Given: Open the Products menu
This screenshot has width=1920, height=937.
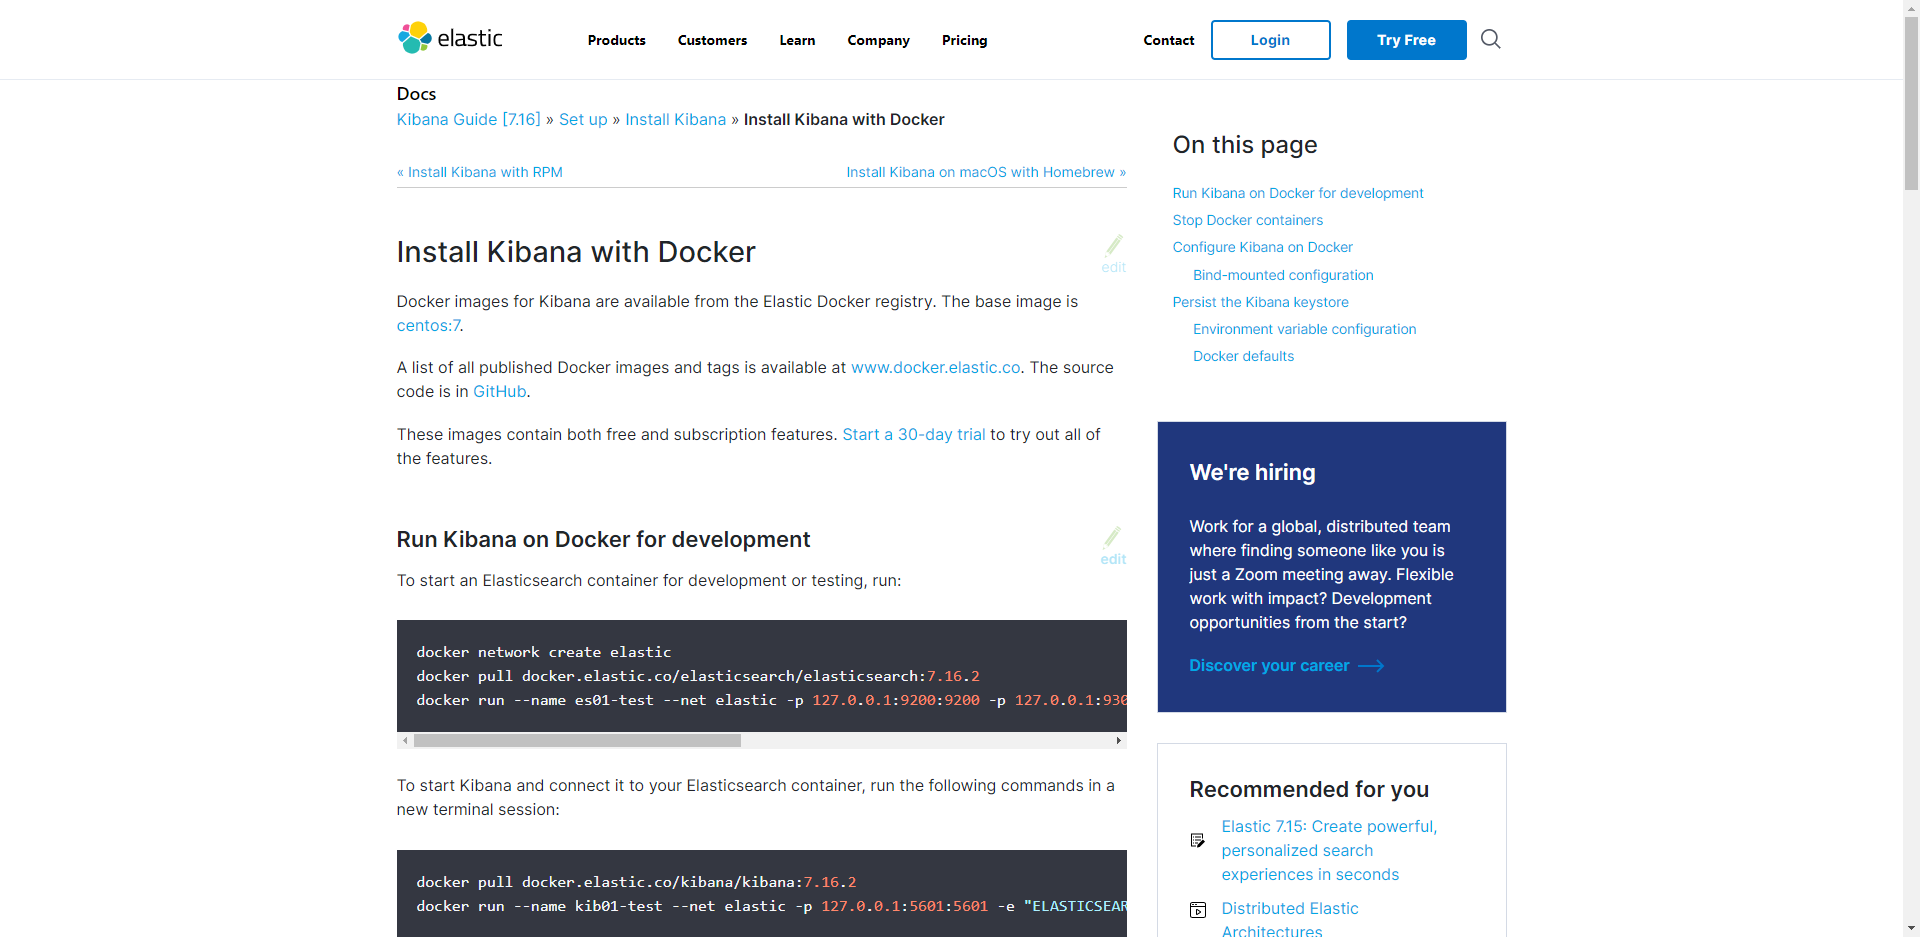Looking at the screenshot, I should pos(616,40).
